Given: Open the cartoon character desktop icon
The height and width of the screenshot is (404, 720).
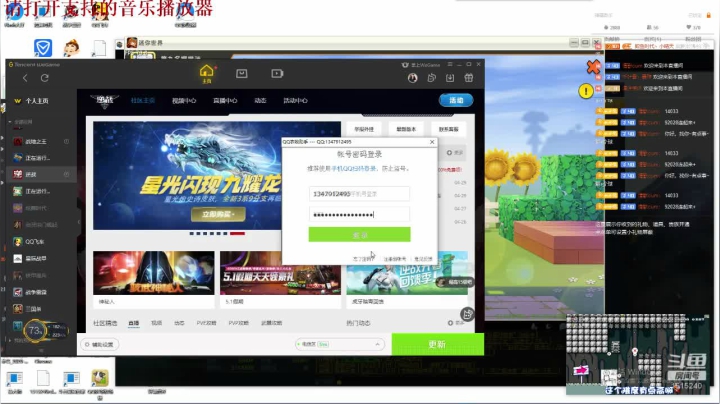Looking at the screenshot, I should pos(71,48).
